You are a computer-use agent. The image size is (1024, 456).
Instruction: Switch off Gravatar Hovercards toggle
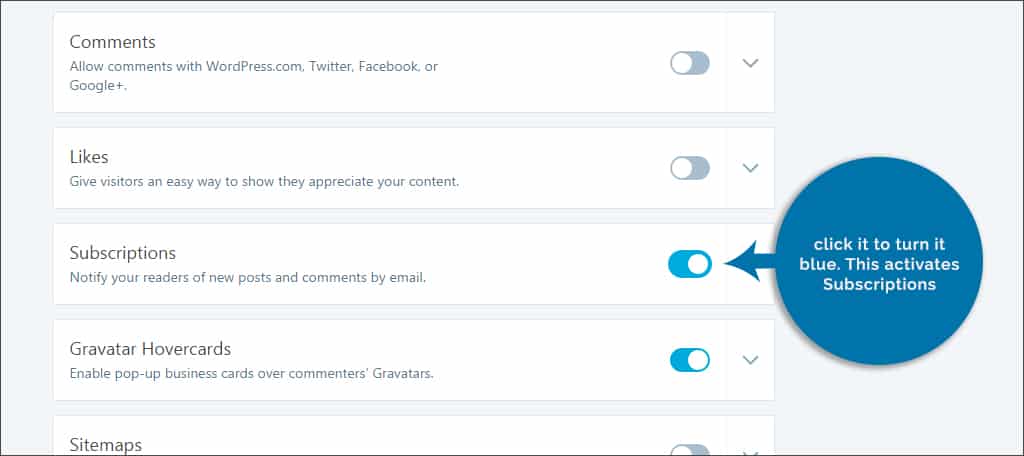pos(690,360)
